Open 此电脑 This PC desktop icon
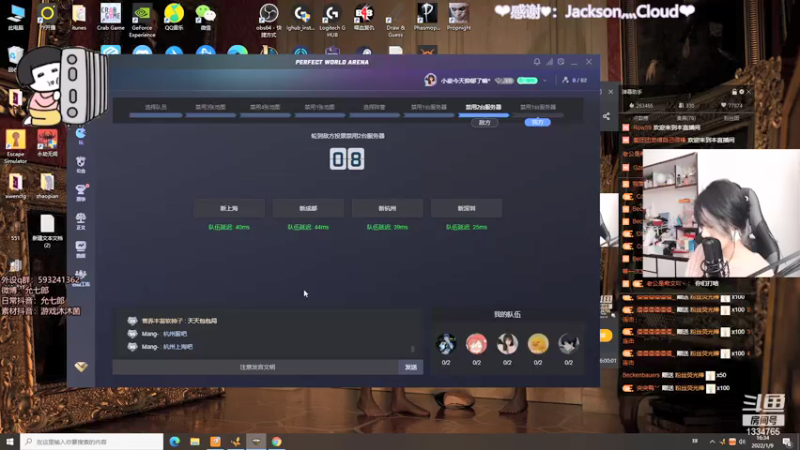Image resolution: width=800 pixels, height=450 pixels. pyautogui.click(x=16, y=17)
